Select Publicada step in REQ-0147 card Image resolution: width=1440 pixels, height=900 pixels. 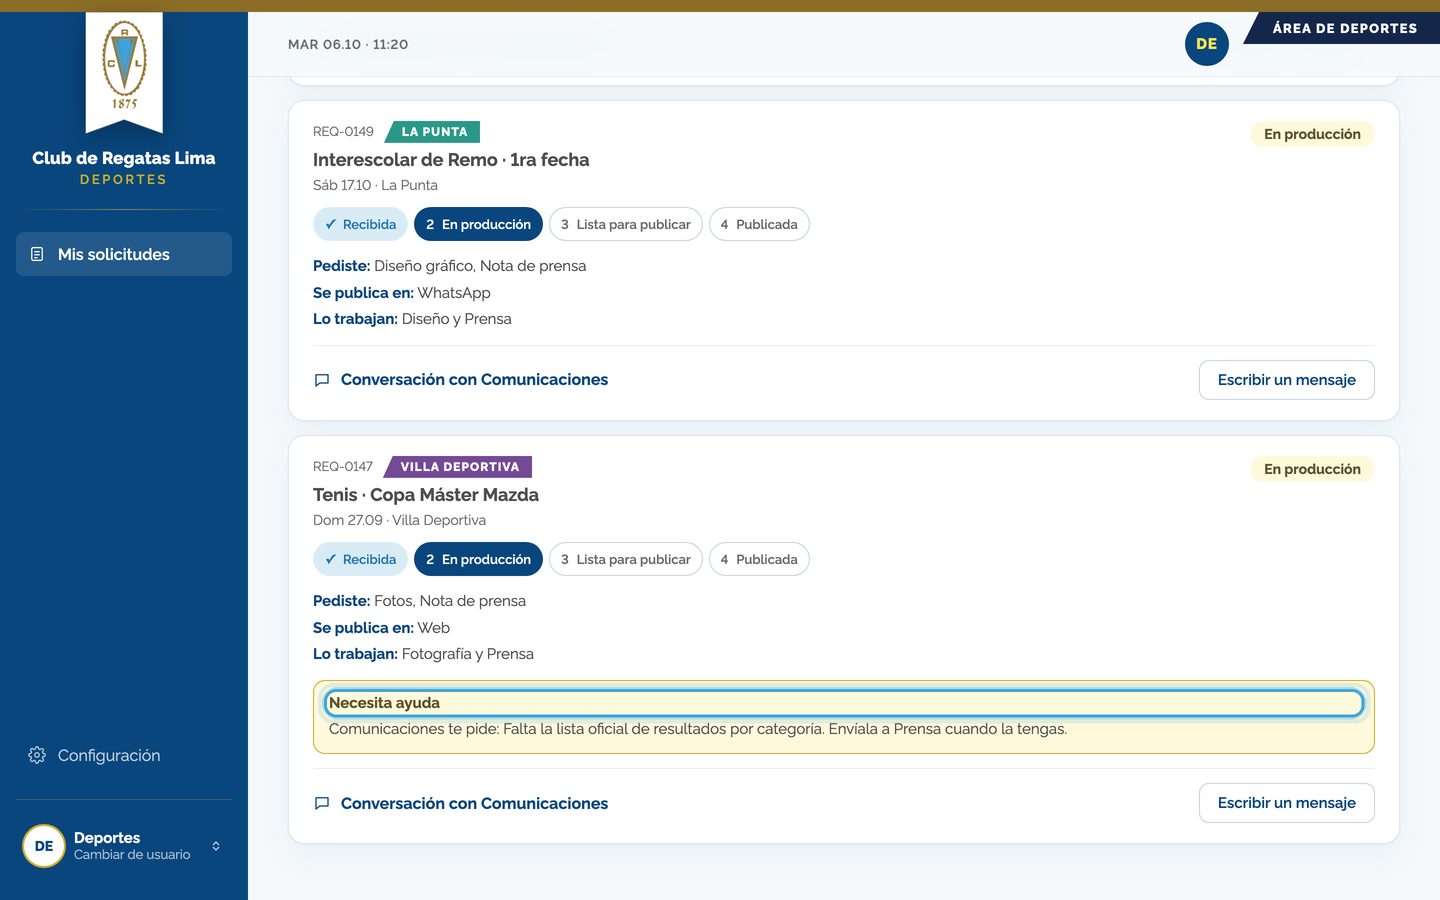pyautogui.click(x=759, y=559)
